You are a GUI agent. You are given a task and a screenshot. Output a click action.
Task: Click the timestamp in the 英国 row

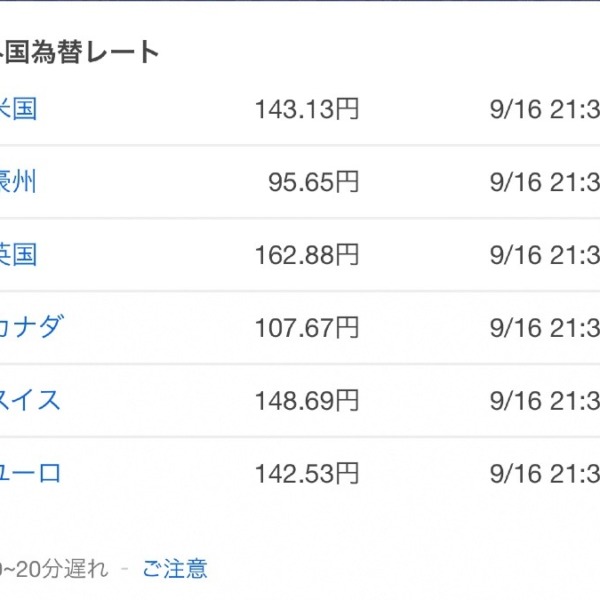point(545,255)
